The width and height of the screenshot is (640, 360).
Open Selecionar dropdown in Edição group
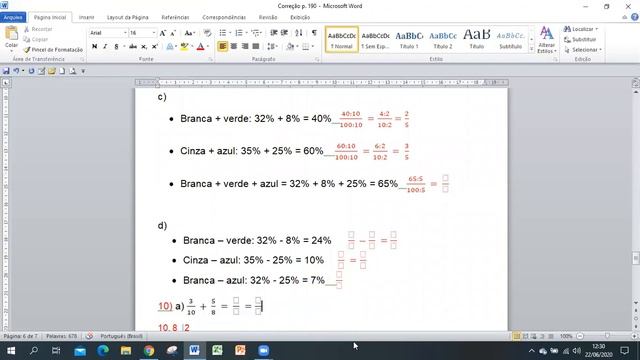coord(582,50)
